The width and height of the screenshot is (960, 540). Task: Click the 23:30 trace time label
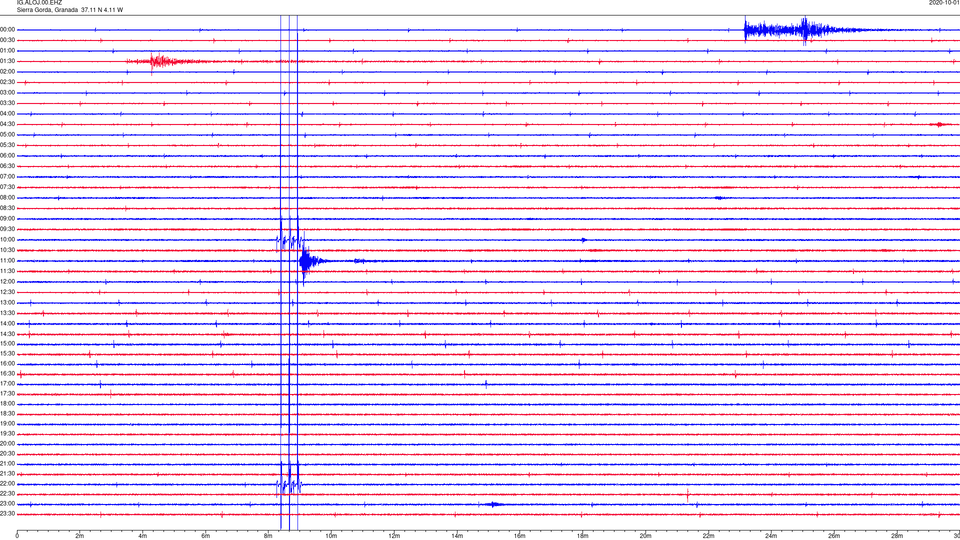click(x=8, y=514)
